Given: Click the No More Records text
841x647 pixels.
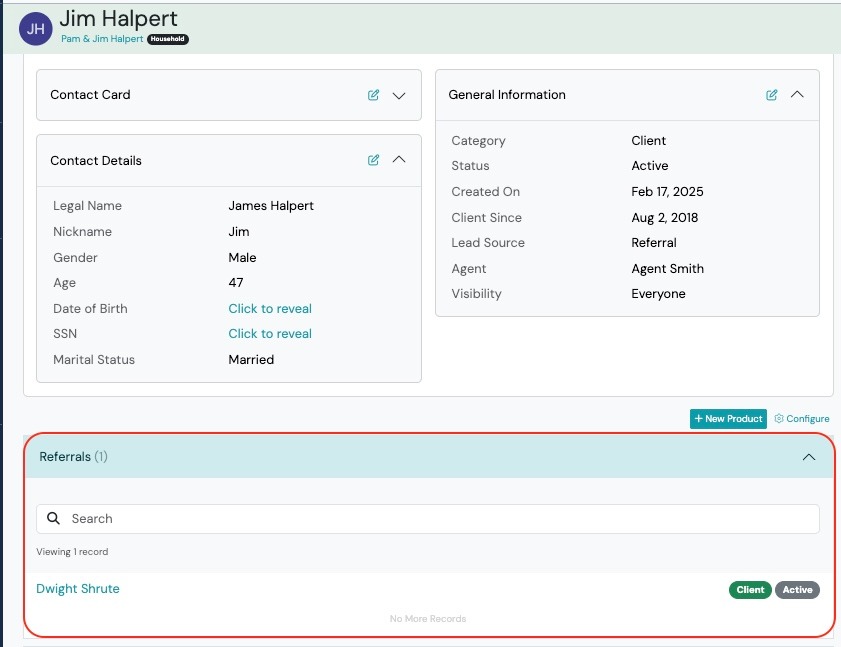Looking at the screenshot, I should tap(427, 619).
